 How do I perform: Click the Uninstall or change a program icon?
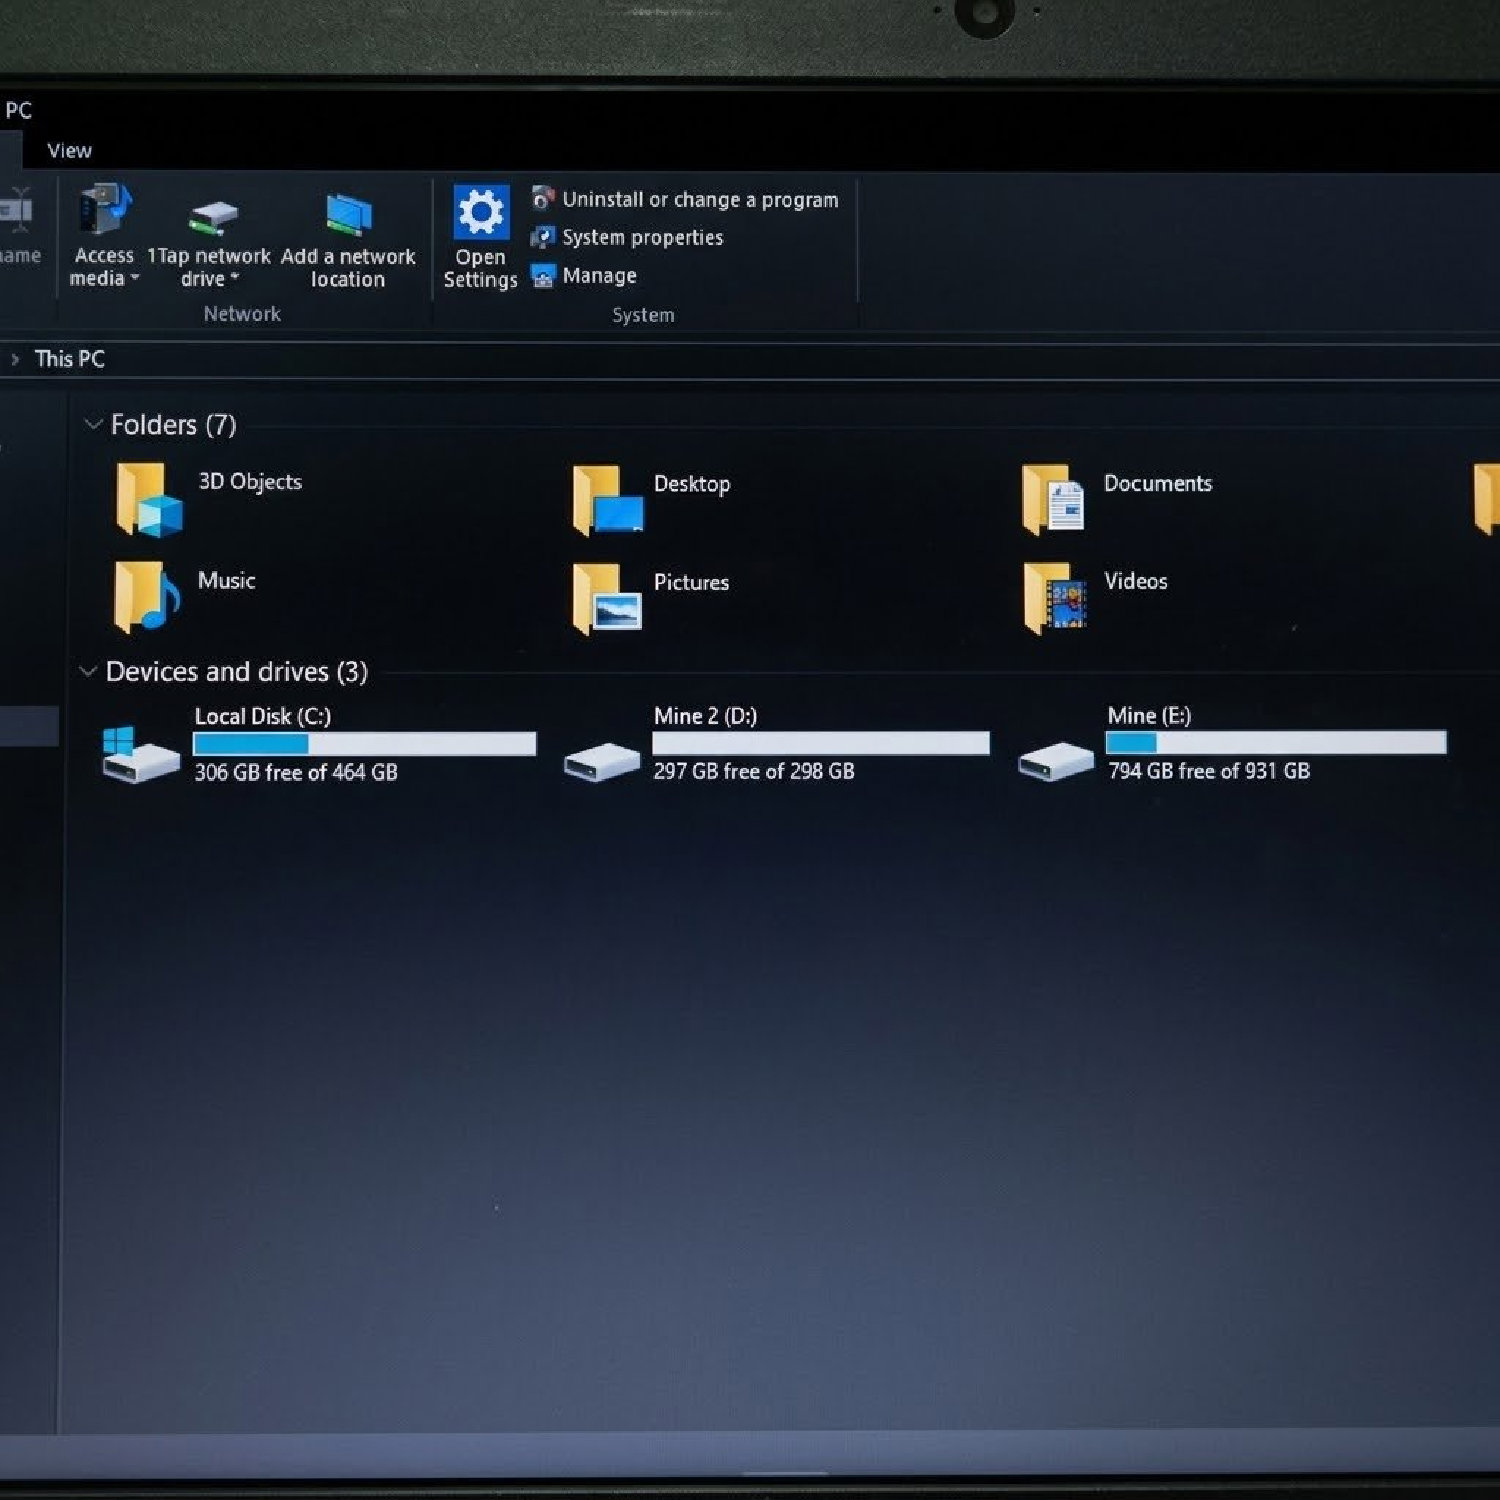coord(542,198)
